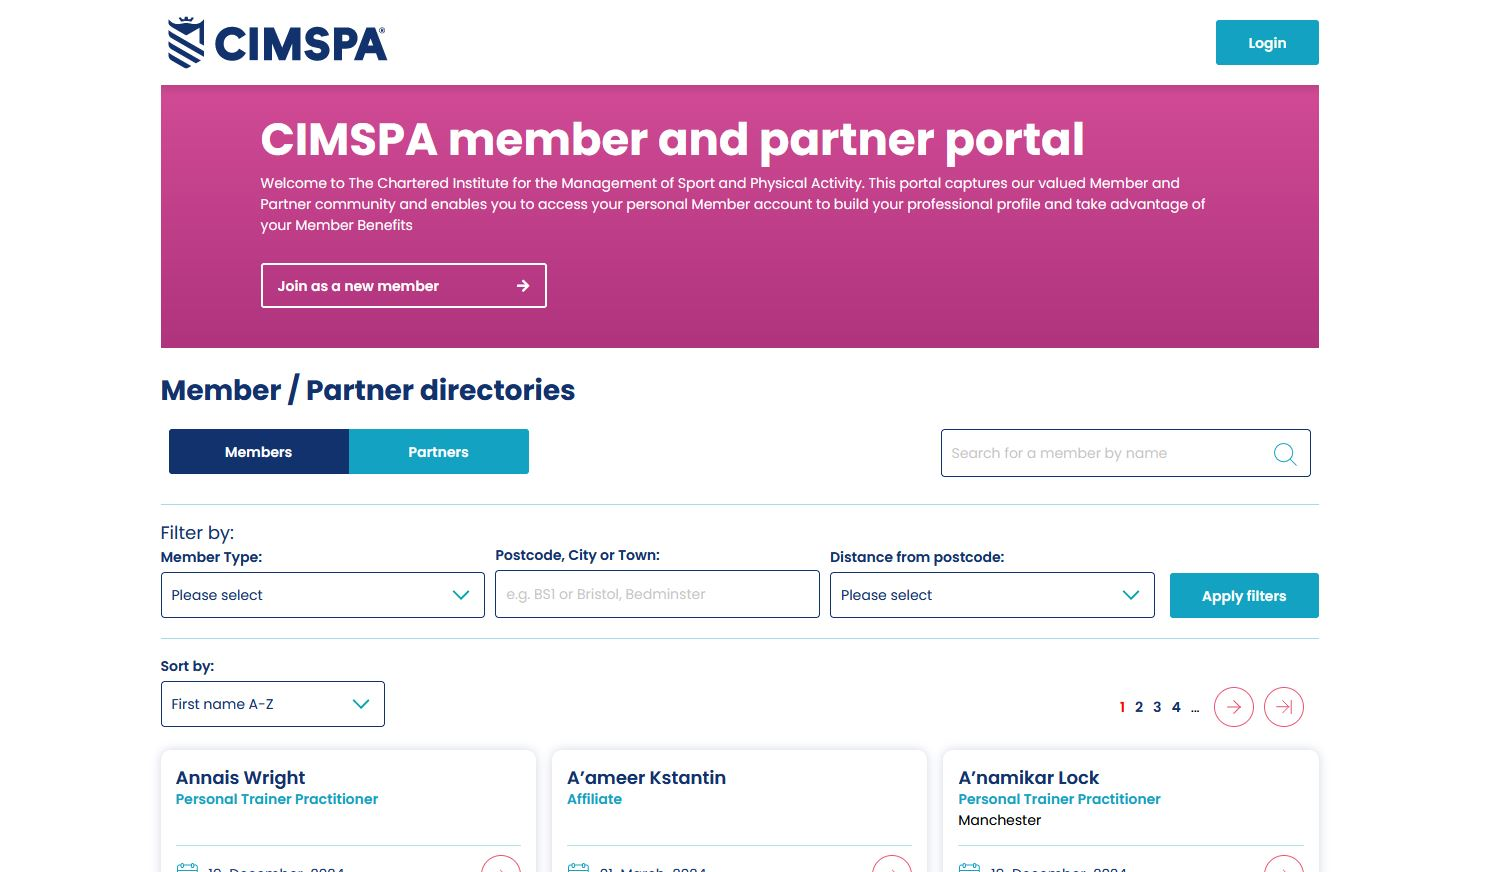This screenshot has height=872, width=1512.
Task: Click Join as a new member button
Action: point(403,286)
